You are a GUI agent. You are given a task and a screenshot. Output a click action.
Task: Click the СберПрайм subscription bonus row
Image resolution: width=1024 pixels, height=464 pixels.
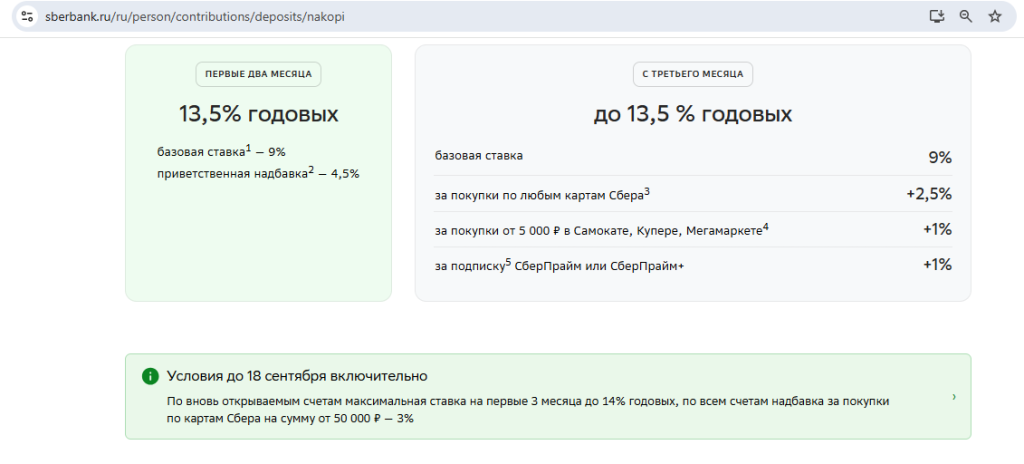point(559,265)
